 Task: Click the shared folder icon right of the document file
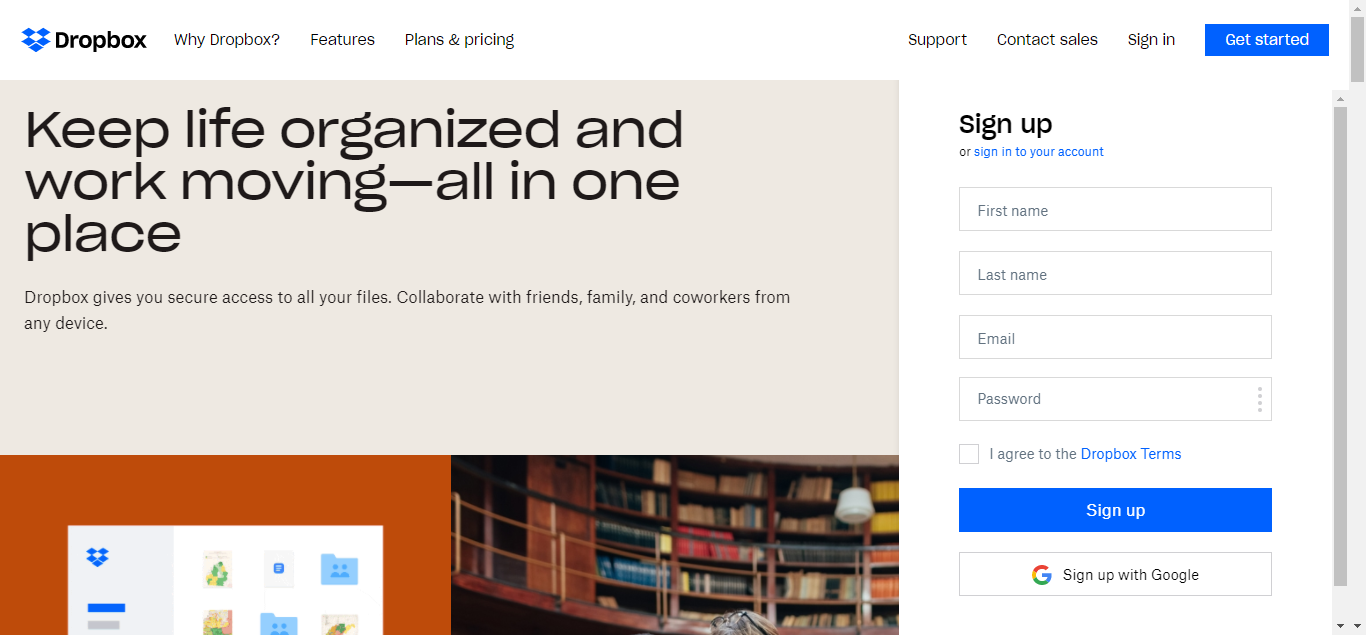pos(339,569)
